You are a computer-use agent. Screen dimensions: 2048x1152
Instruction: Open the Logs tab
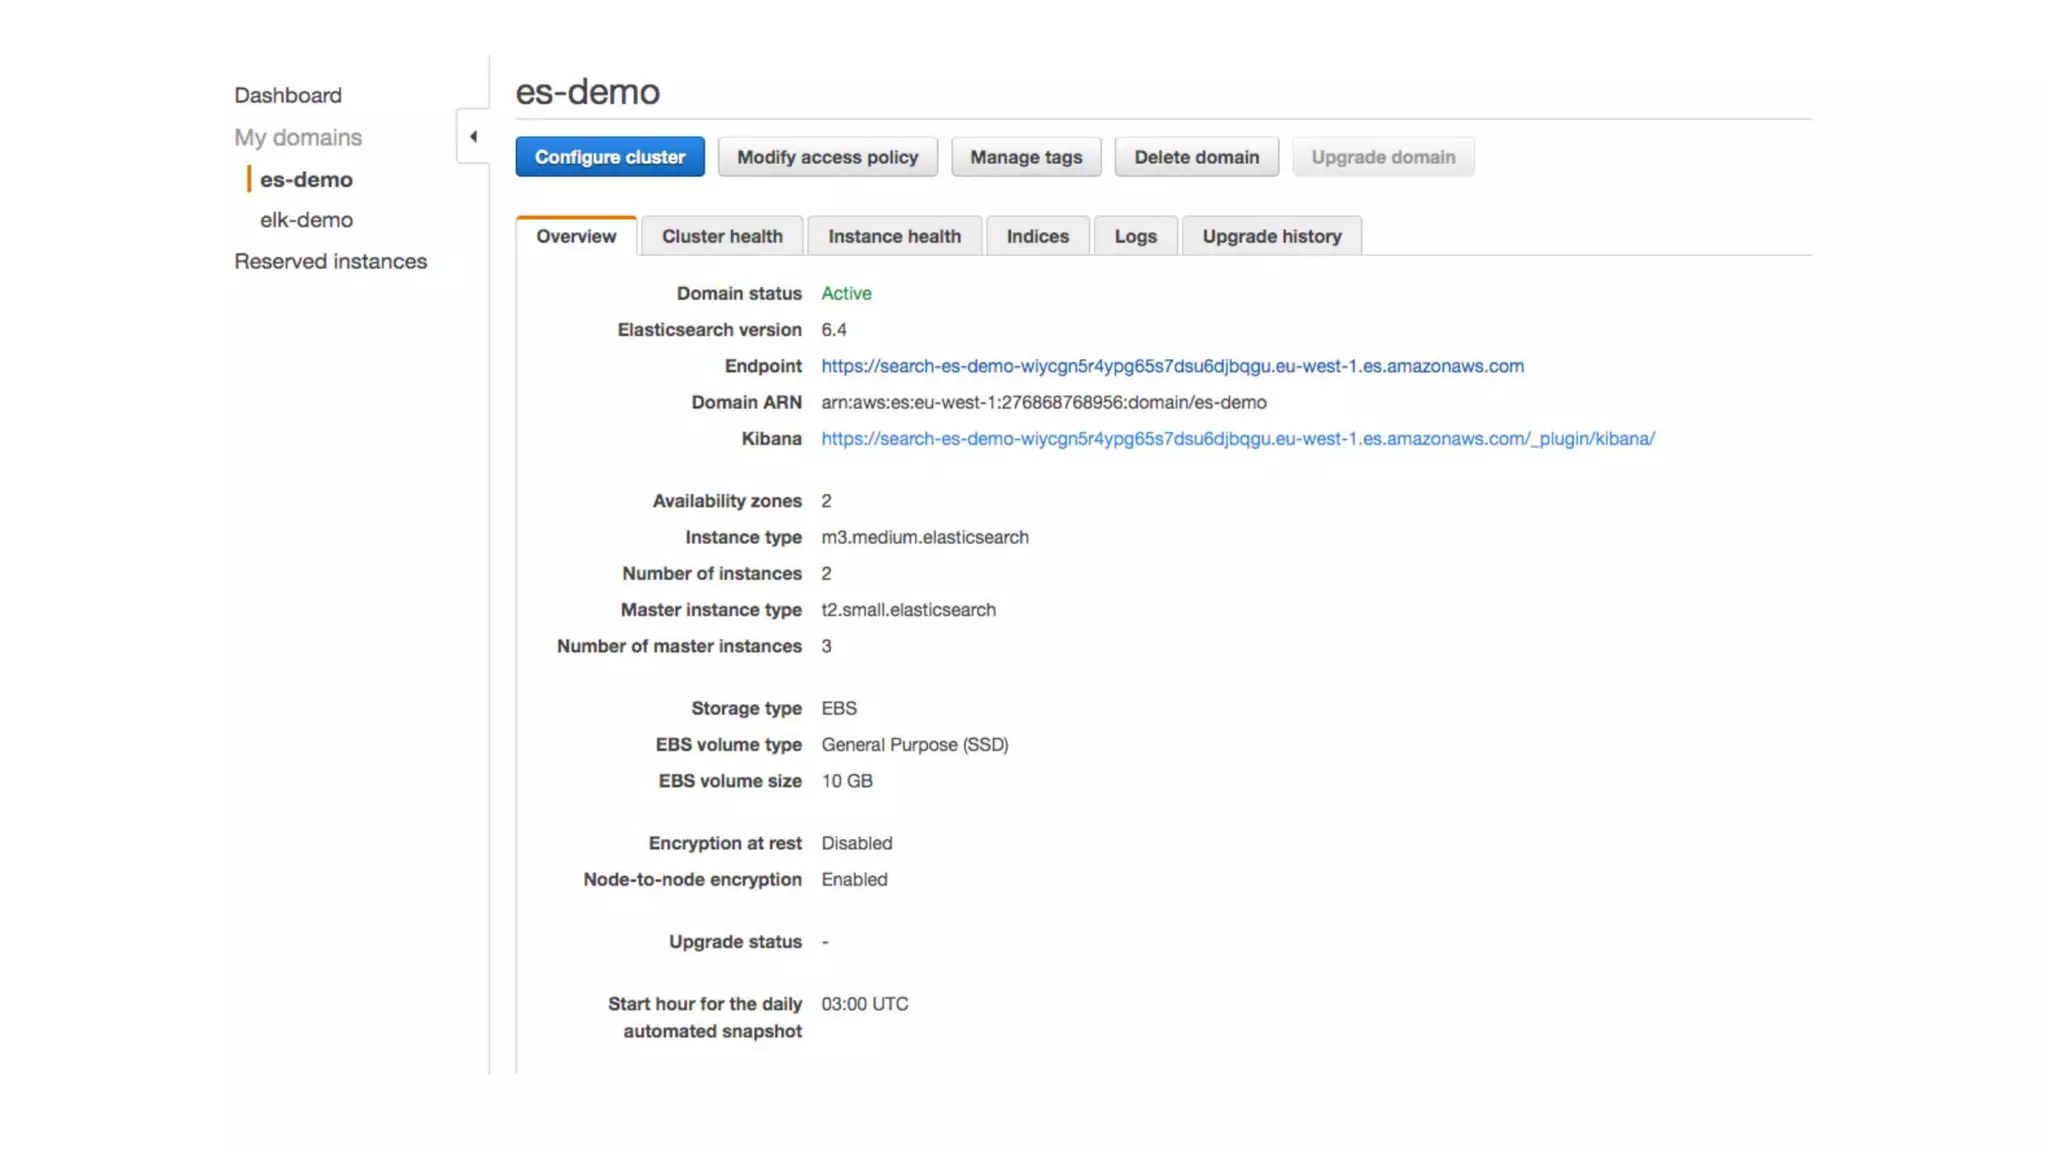[1135, 237]
